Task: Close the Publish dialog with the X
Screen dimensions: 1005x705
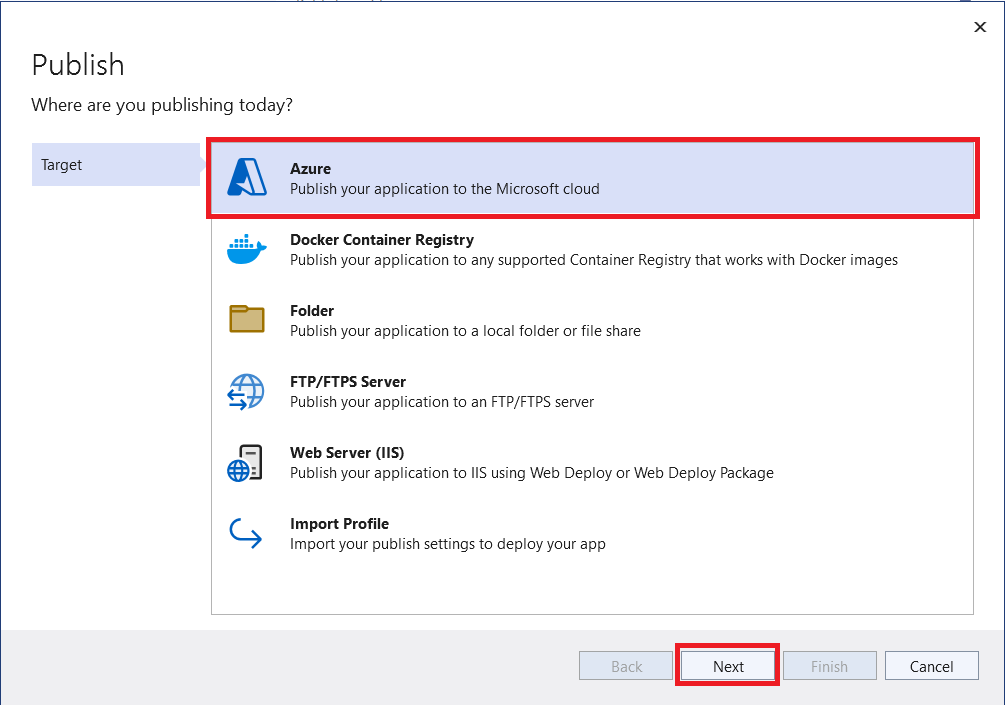Action: coord(980,27)
